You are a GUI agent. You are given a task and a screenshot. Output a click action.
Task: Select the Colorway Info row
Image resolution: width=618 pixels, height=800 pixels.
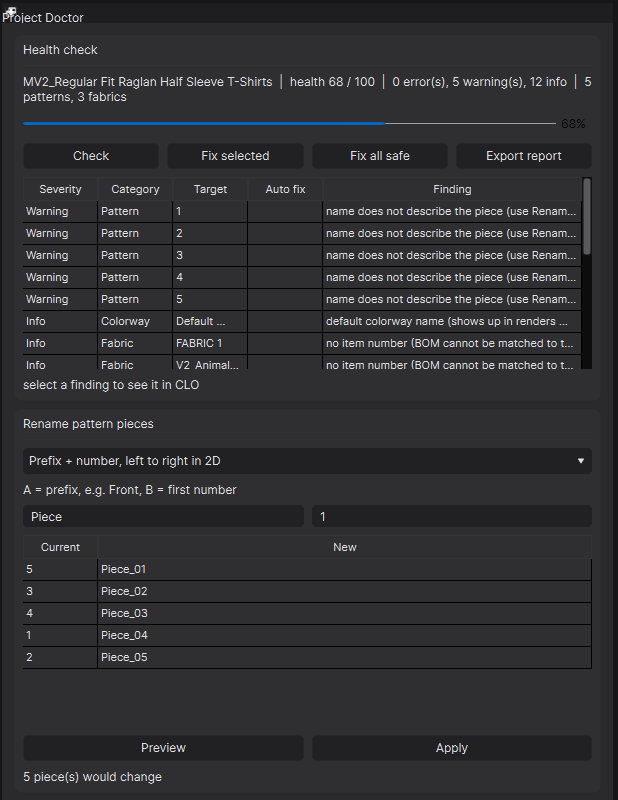click(x=302, y=321)
